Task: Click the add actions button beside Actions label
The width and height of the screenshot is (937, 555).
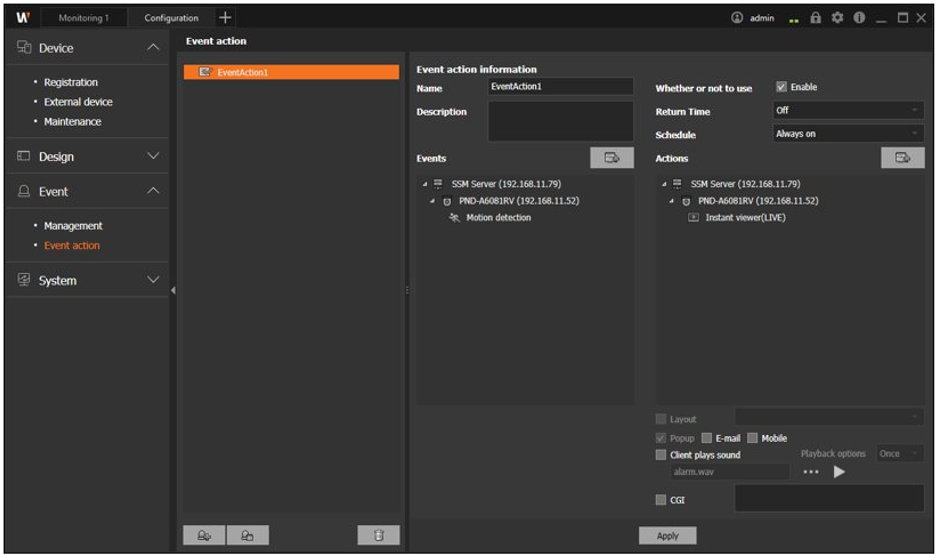Action: (x=902, y=158)
